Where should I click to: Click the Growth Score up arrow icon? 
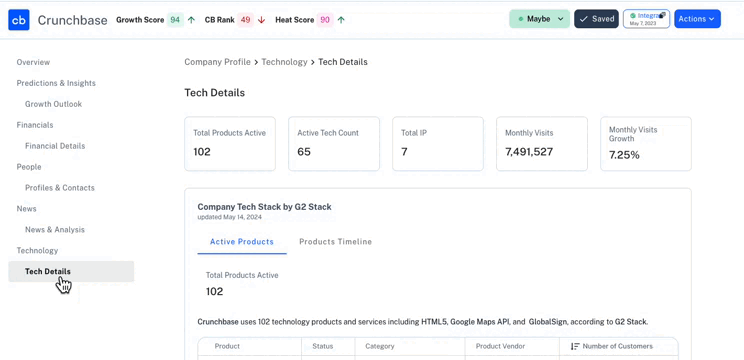pyautogui.click(x=191, y=20)
